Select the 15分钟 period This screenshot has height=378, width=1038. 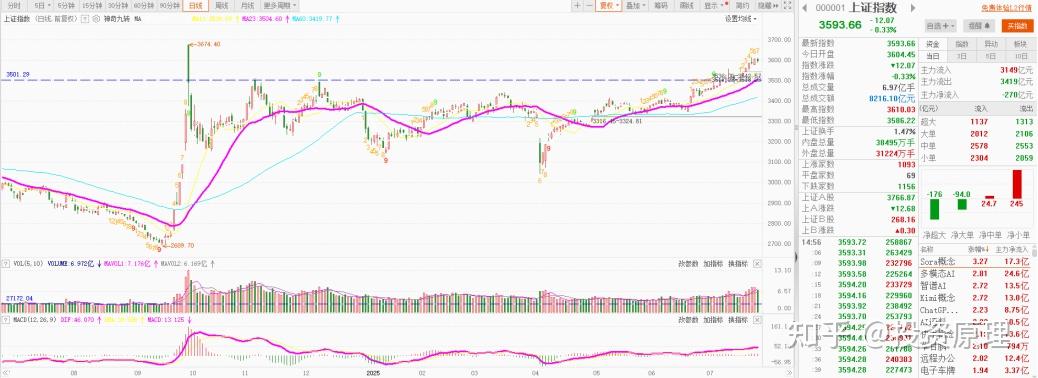tap(91, 5)
